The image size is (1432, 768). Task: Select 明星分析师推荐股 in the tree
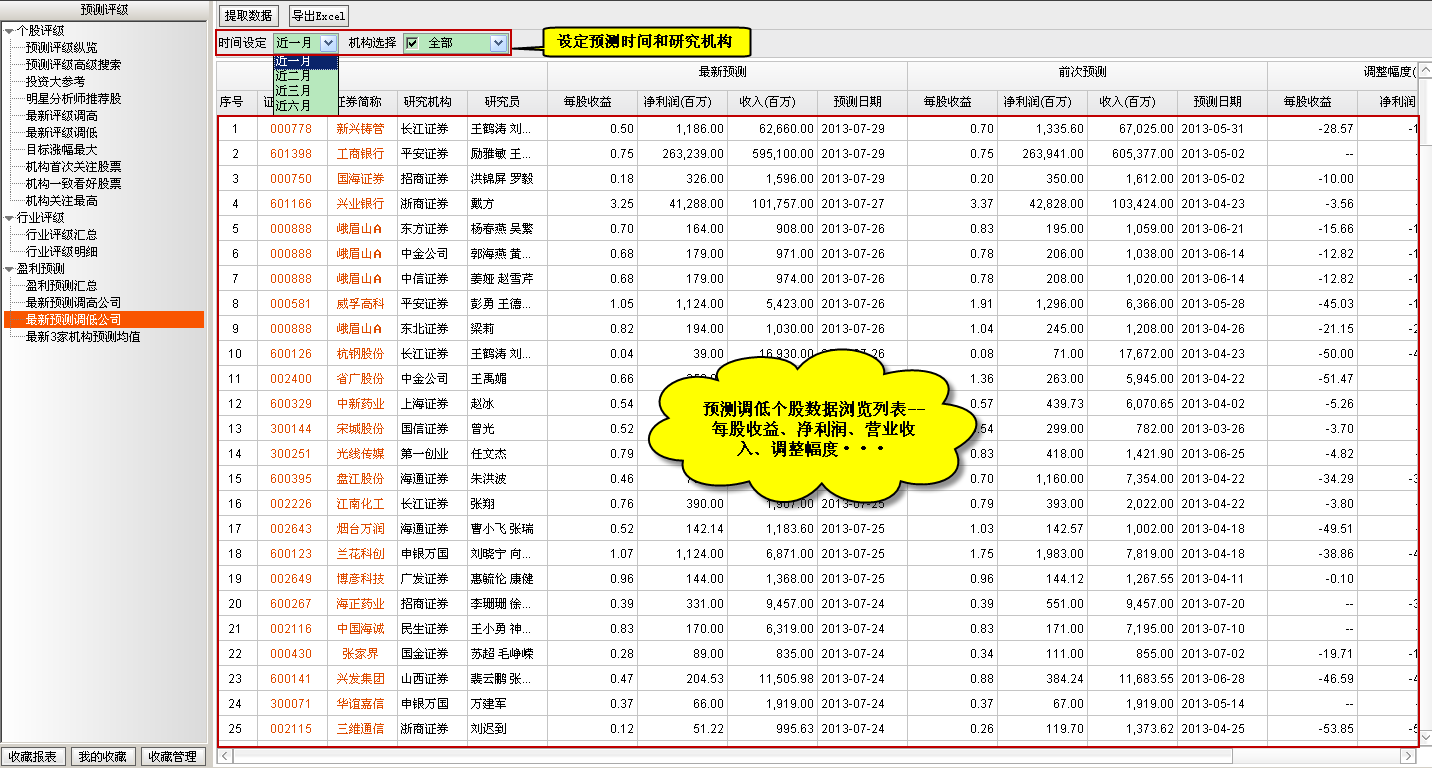click(73, 98)
